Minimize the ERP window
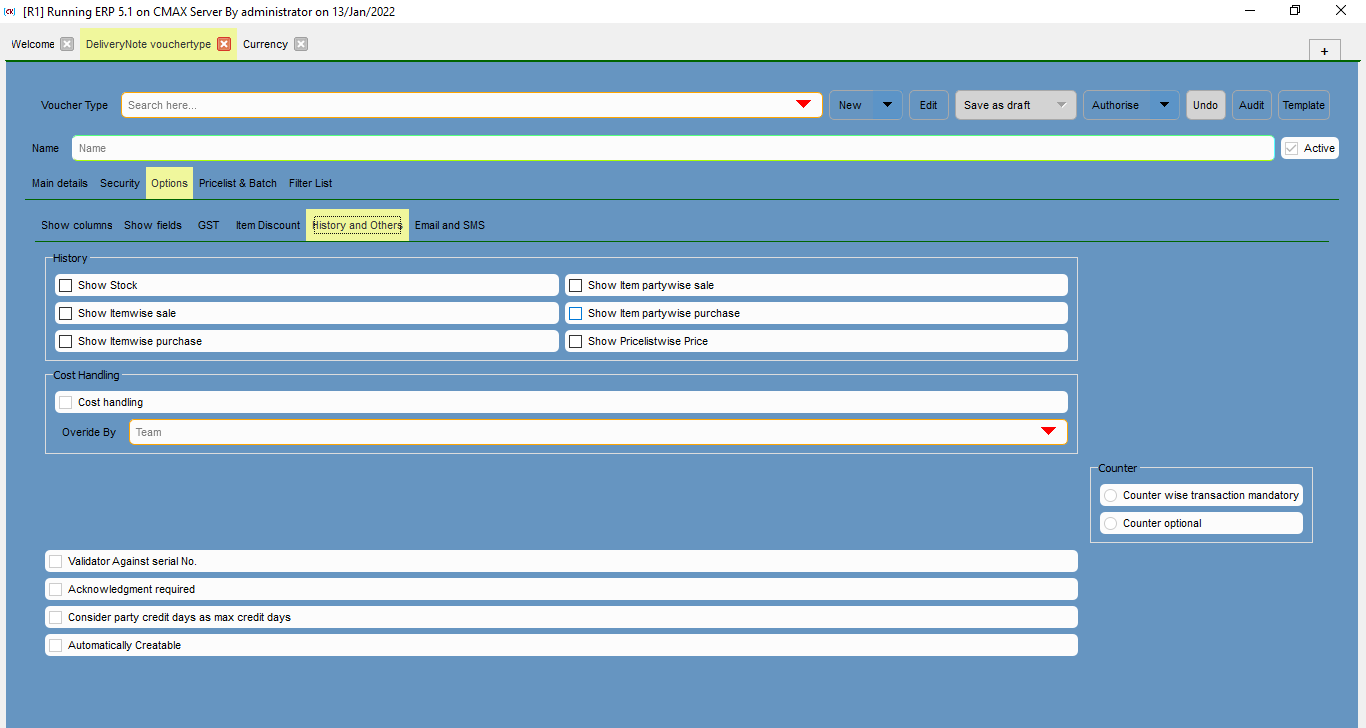 1249,11
